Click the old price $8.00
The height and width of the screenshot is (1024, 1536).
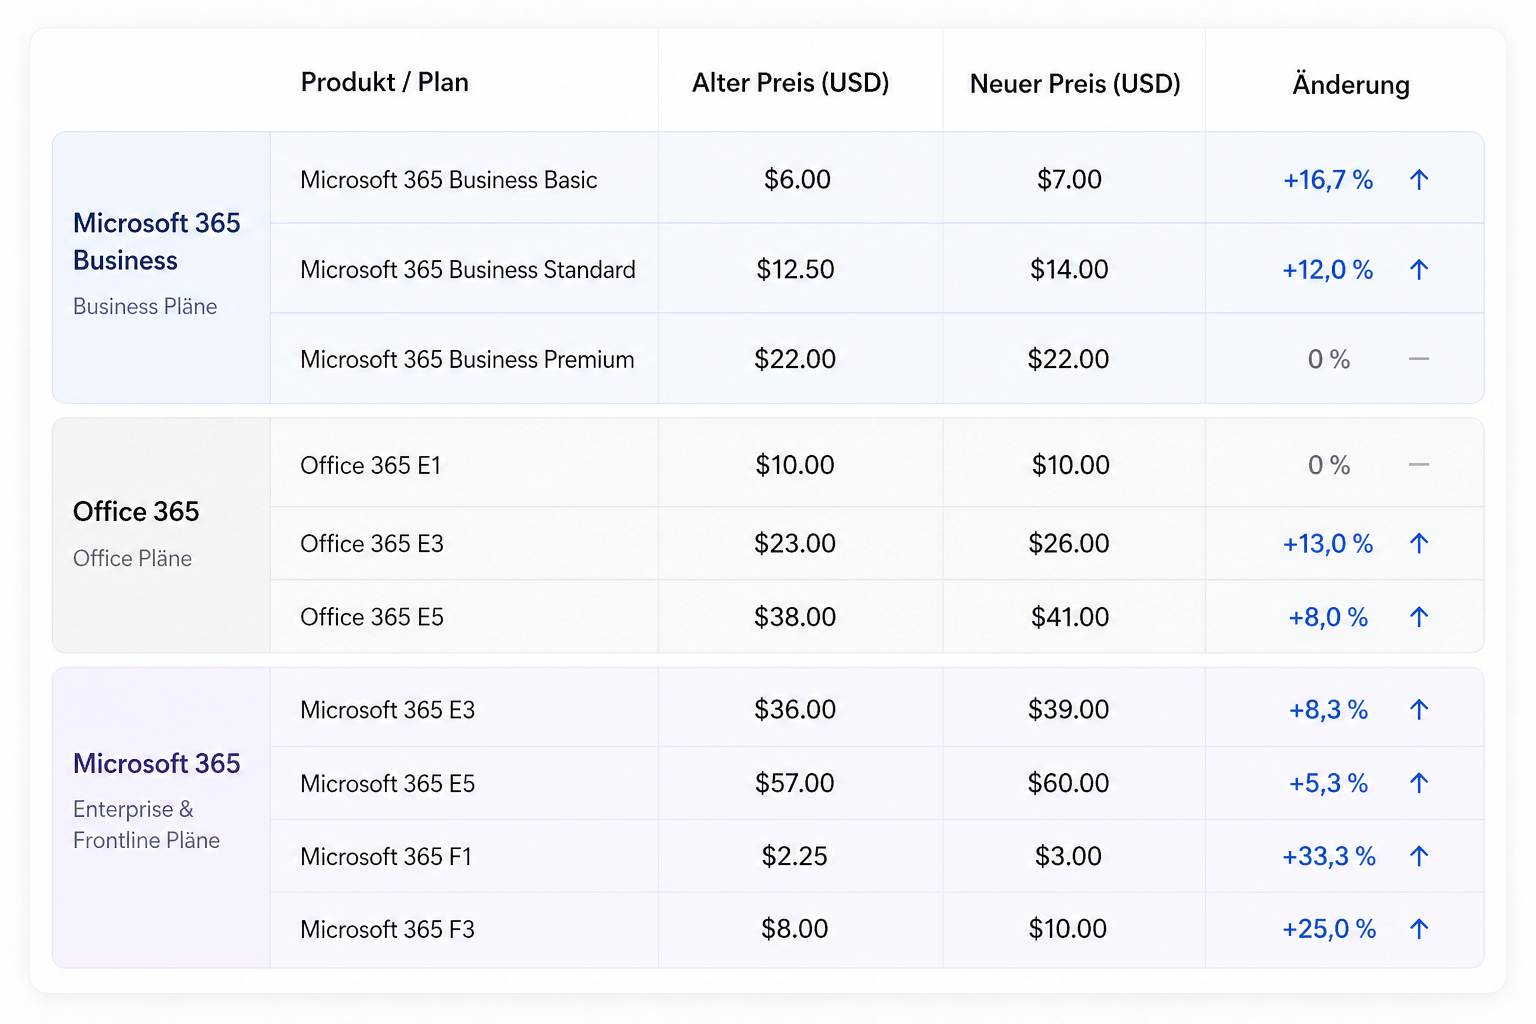click(x=794, y=928)
